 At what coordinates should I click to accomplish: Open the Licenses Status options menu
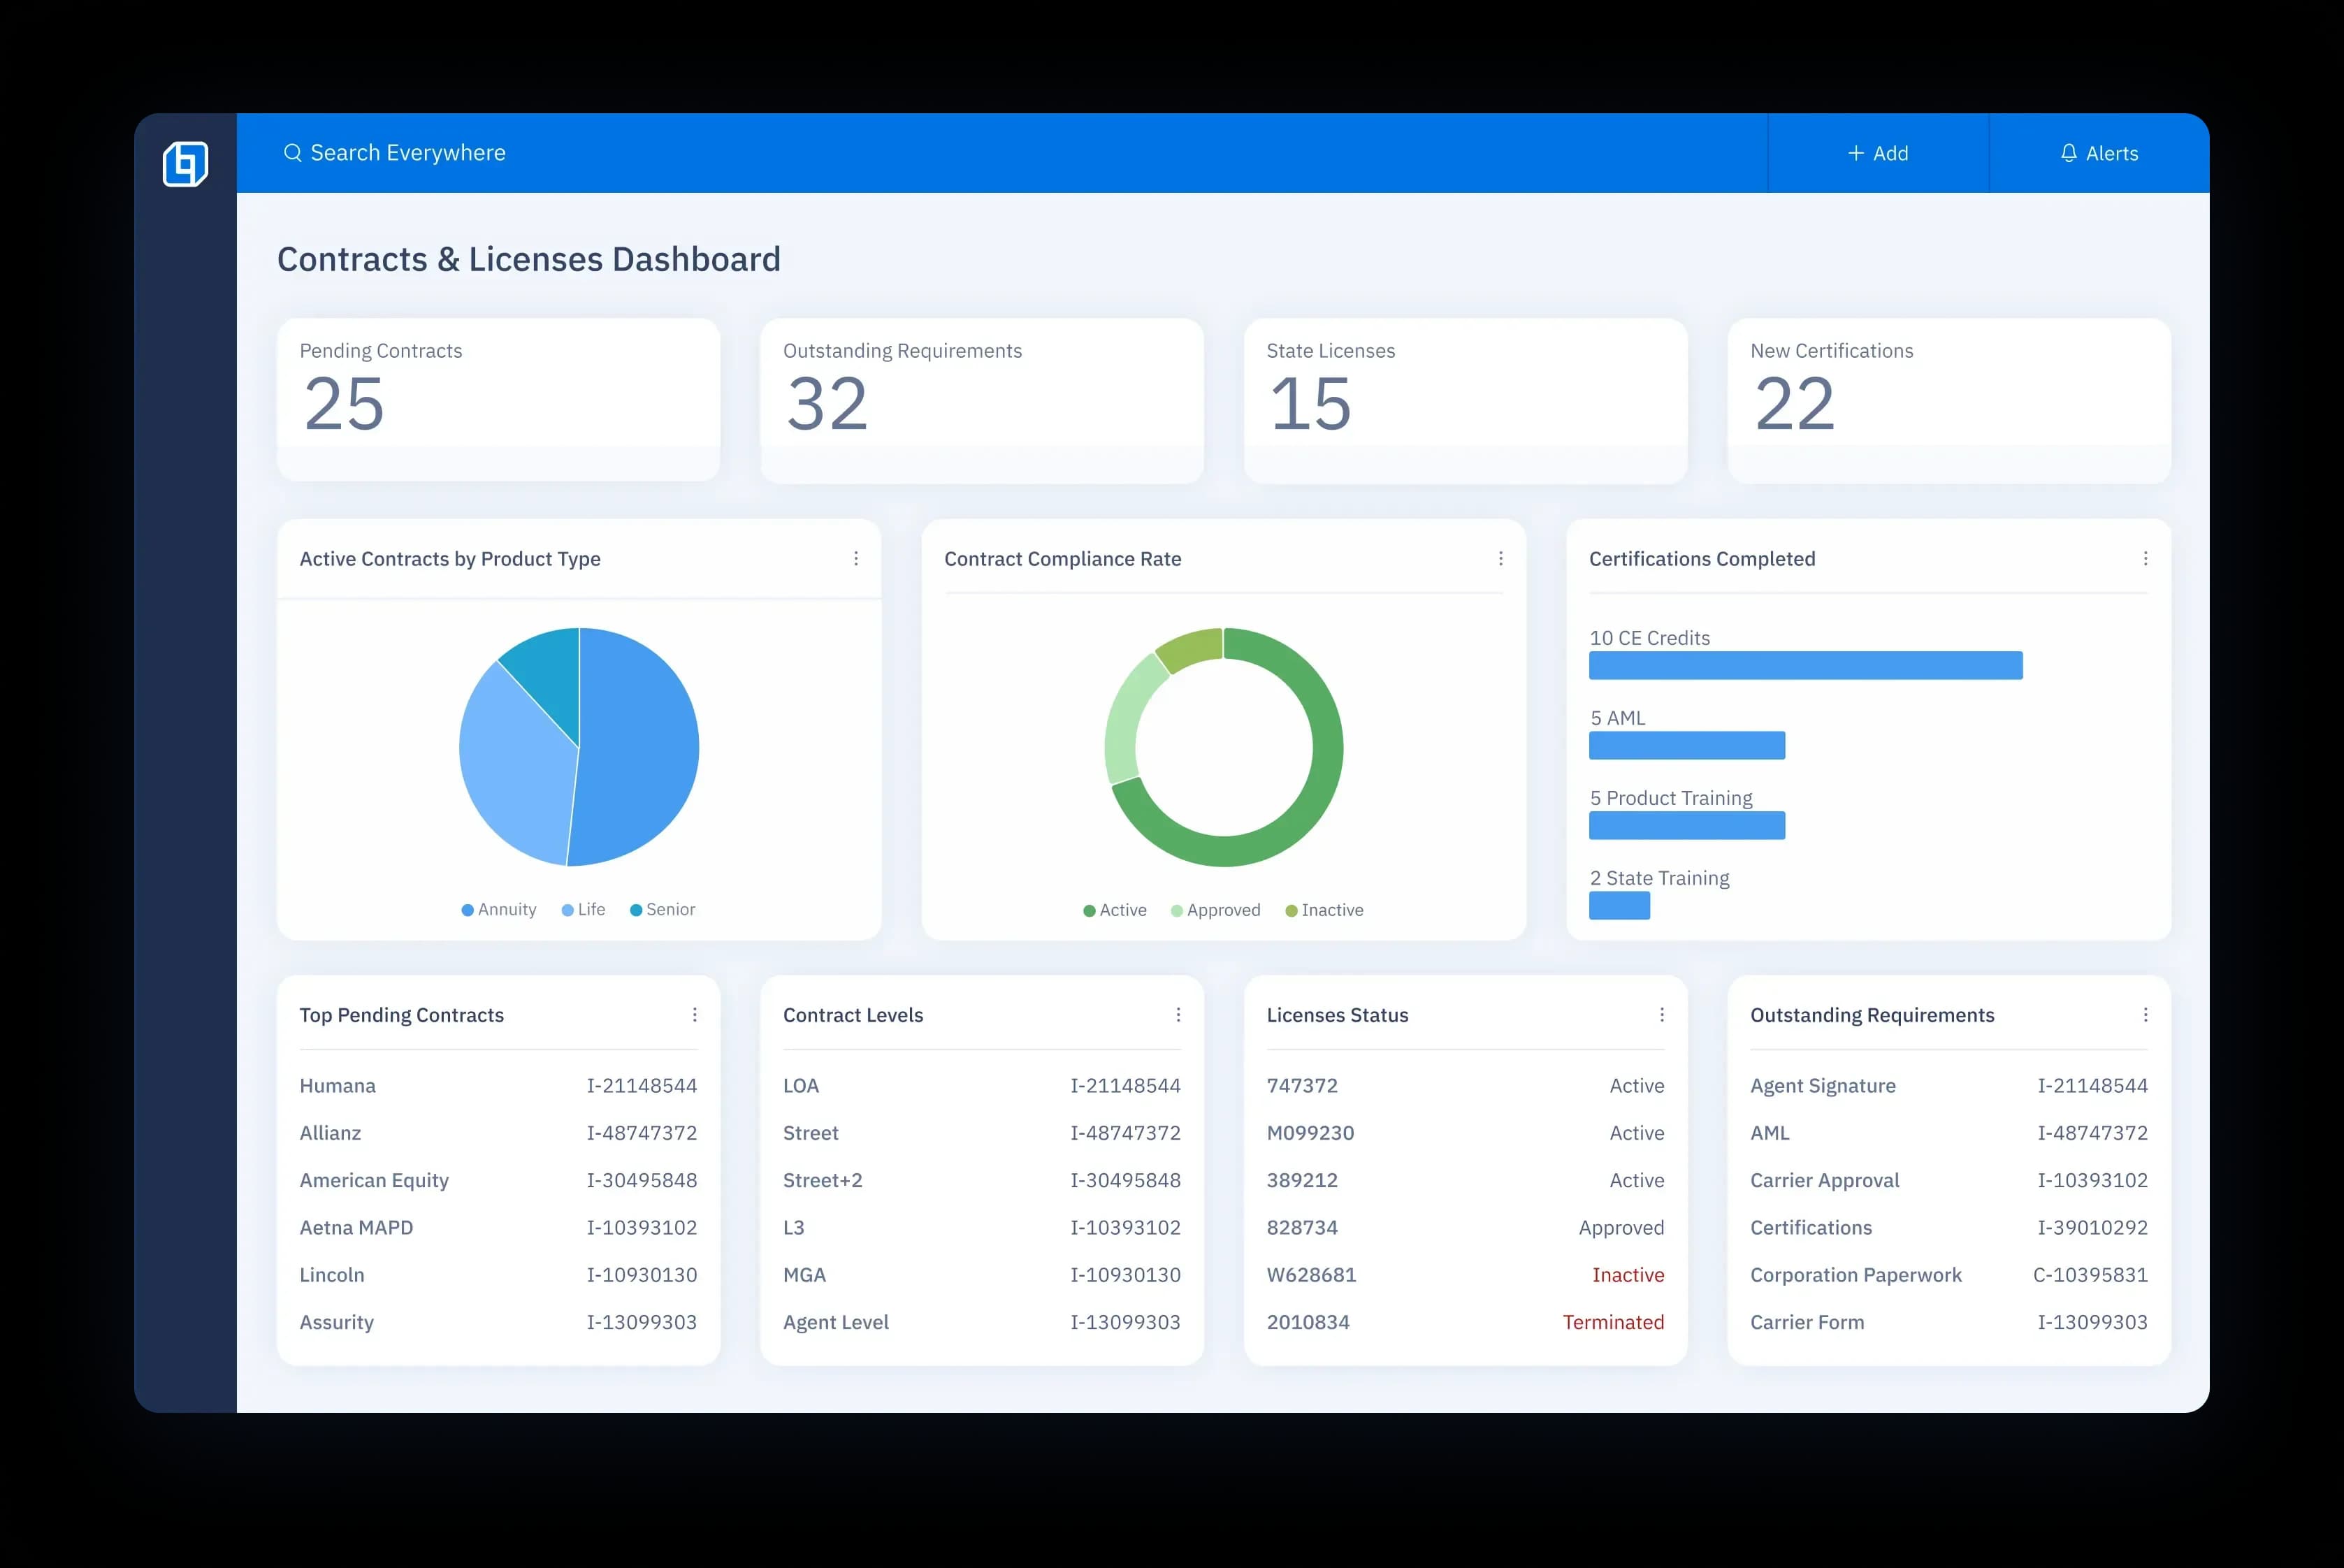(1662, 1014)
